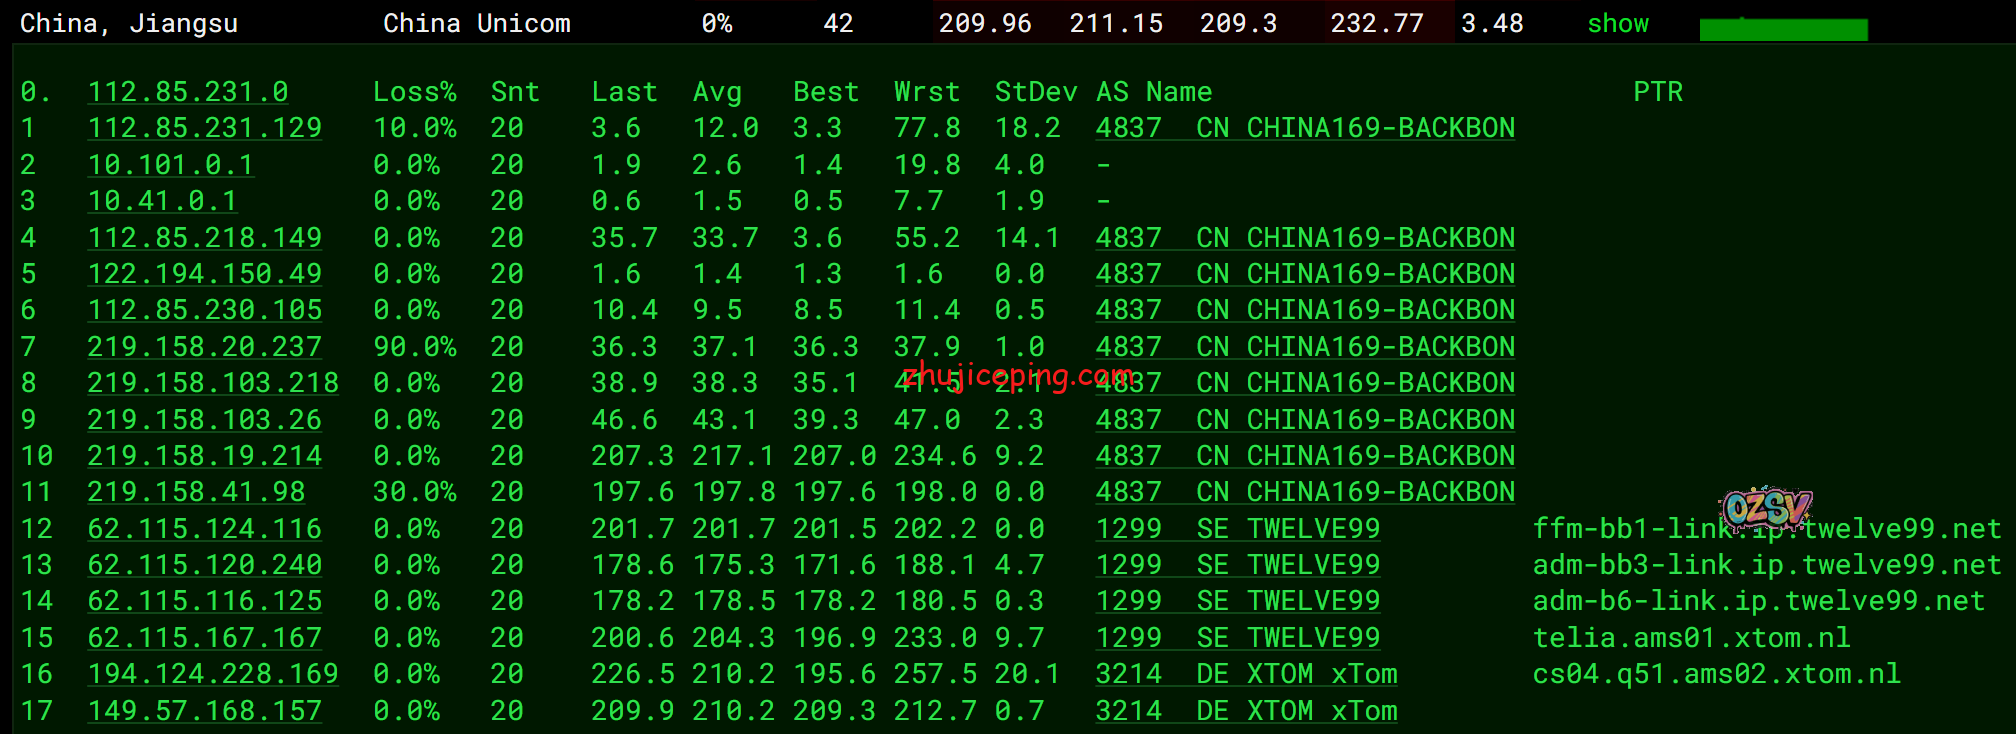Open hop 13 IP 62.115.120.240
This screenshot has height=734, width=2016.
204,565
